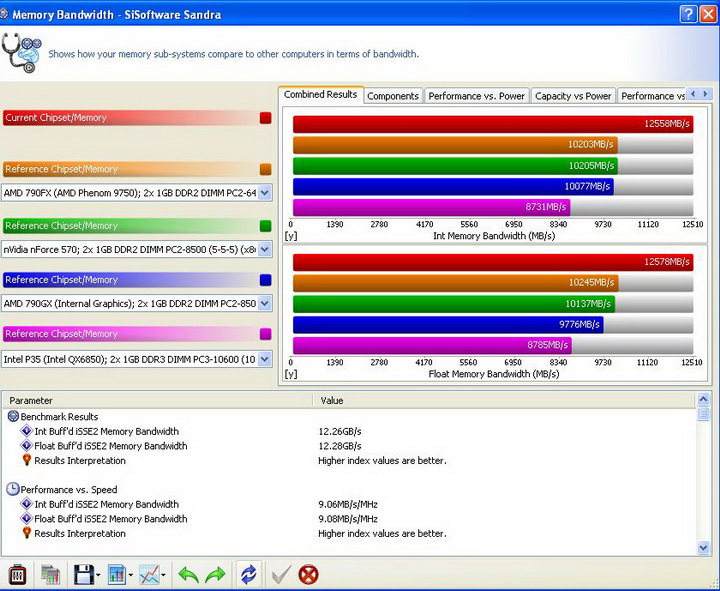Click the orange 10203MB/s bar

tap(455, 145)
